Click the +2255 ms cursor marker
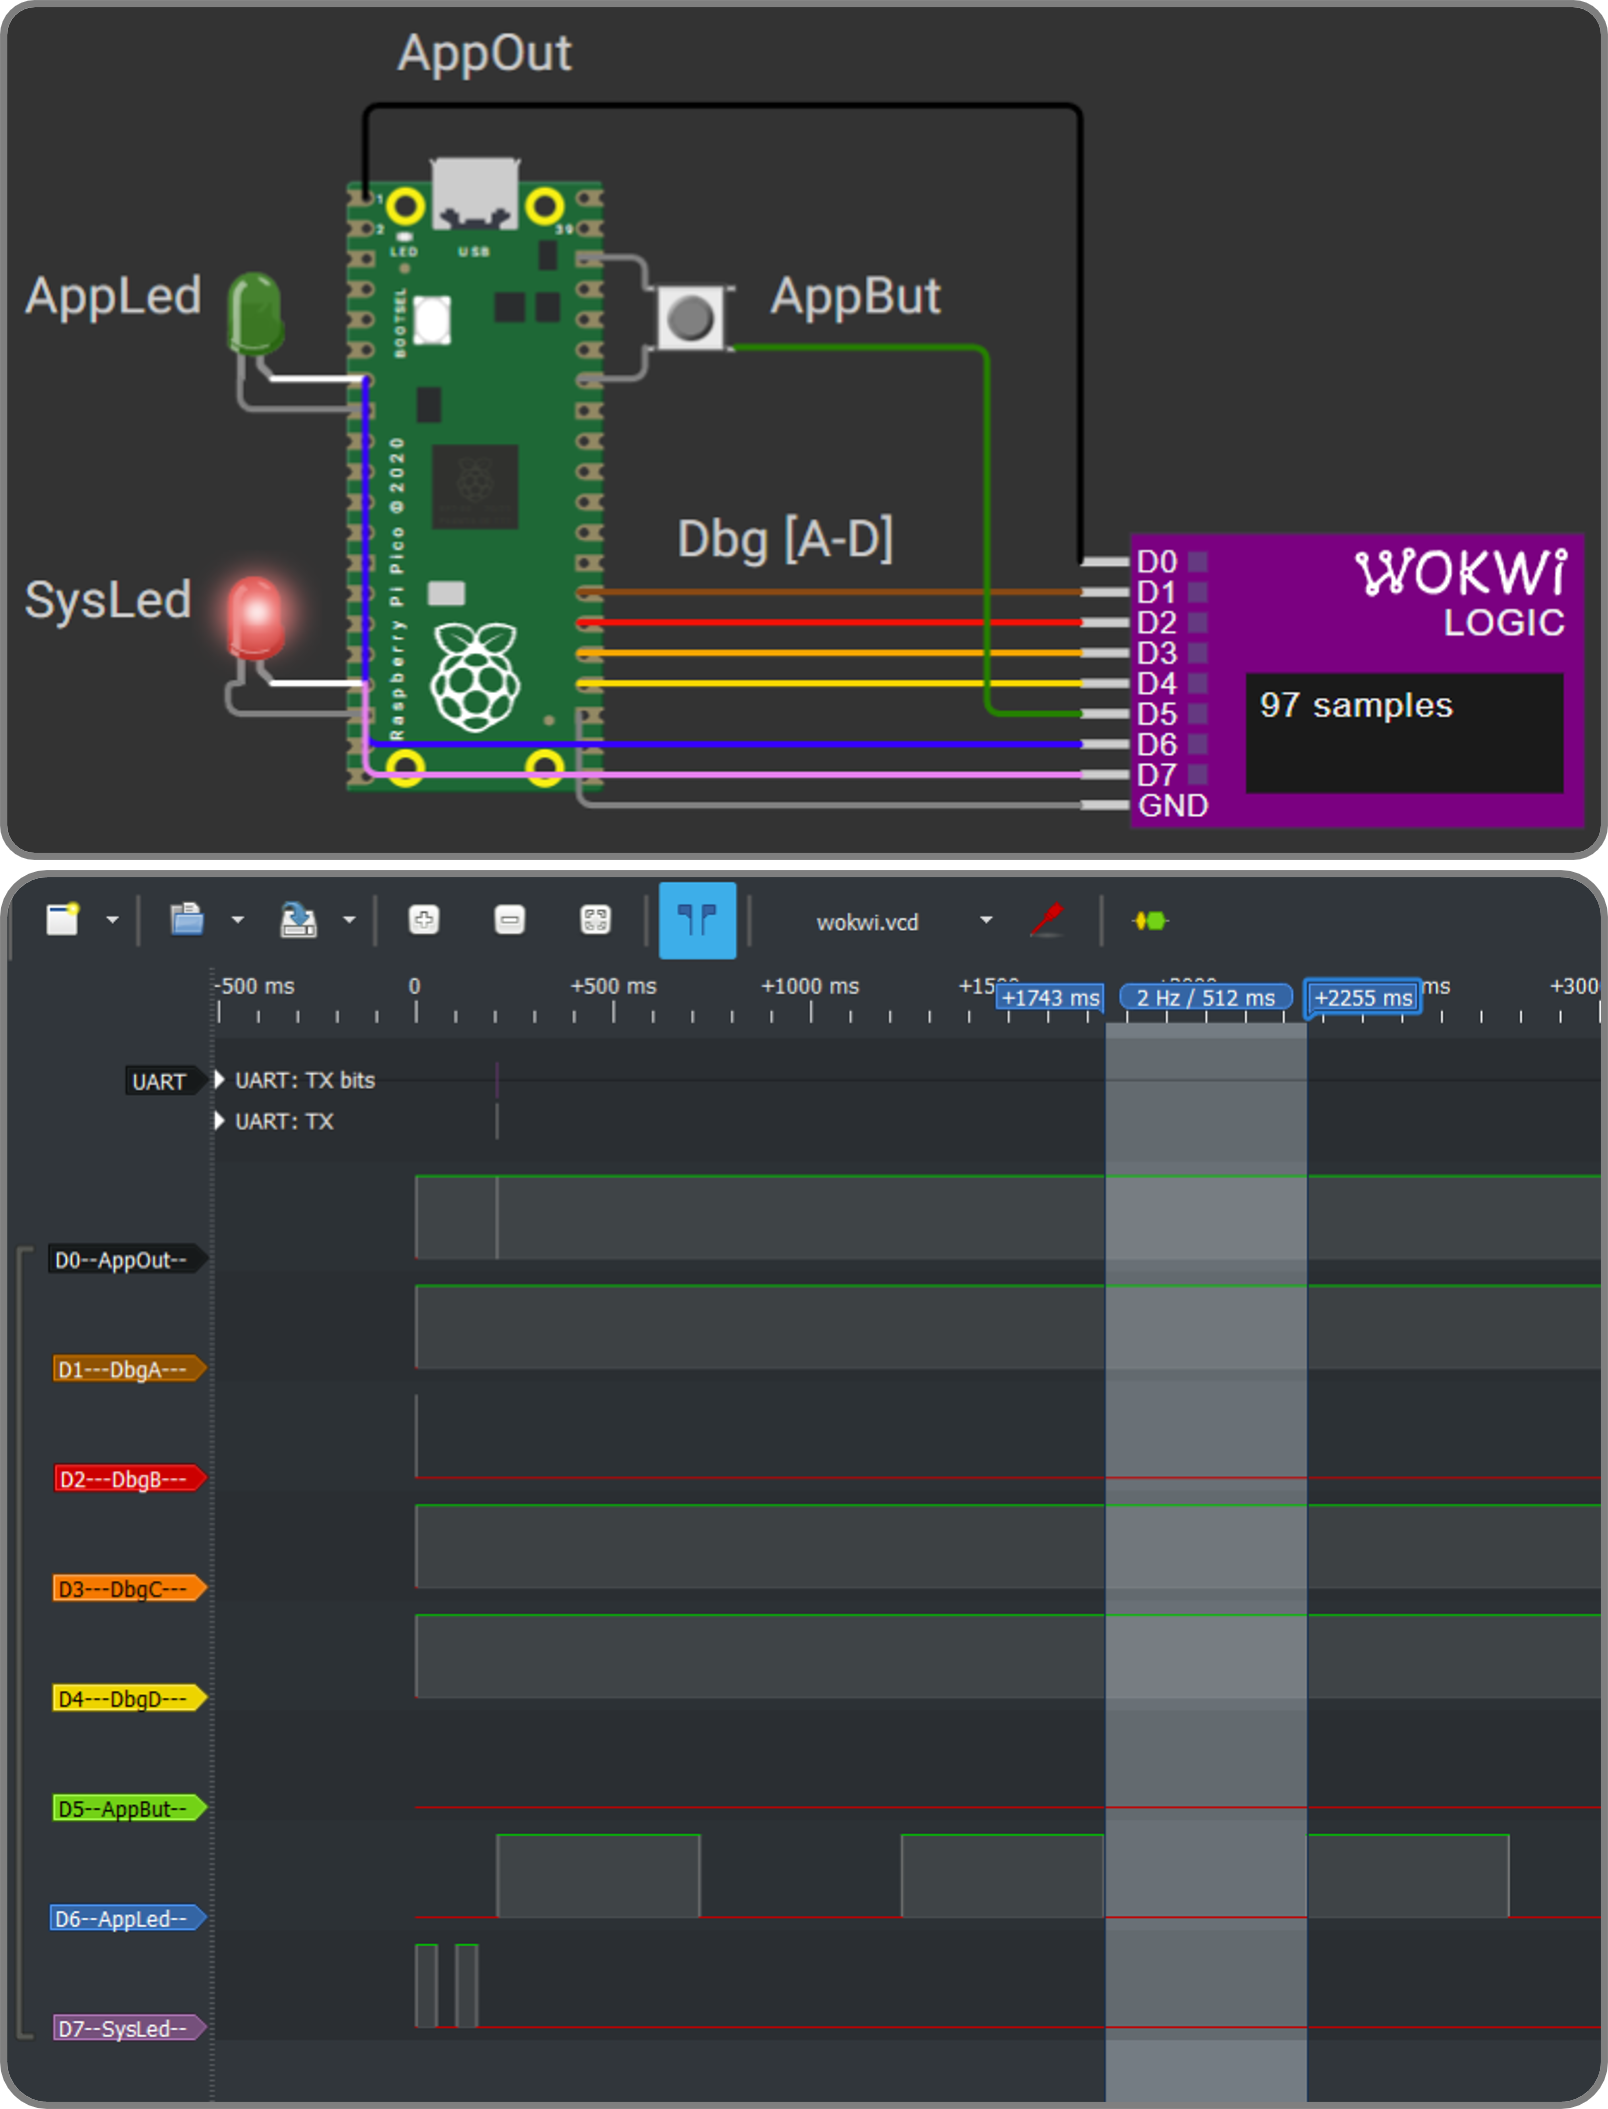This screenshot has width=1608, height=2109. tap(1362, 998)
